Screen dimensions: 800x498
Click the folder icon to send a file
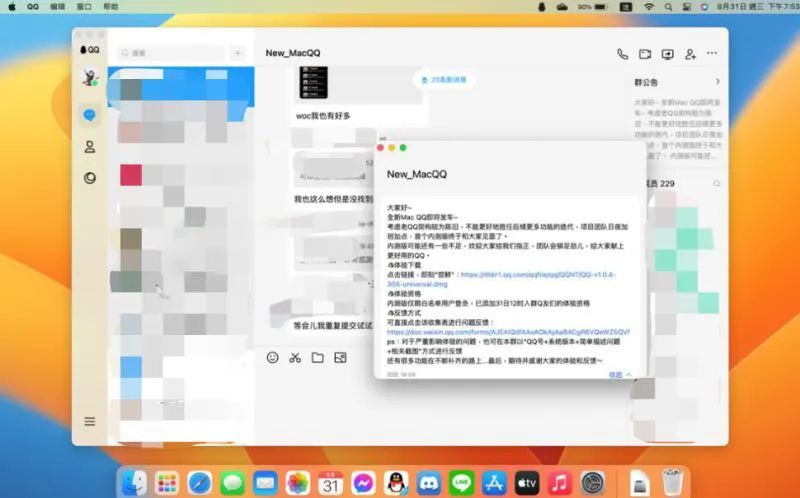pyautogui.click(x=317, y=358)
